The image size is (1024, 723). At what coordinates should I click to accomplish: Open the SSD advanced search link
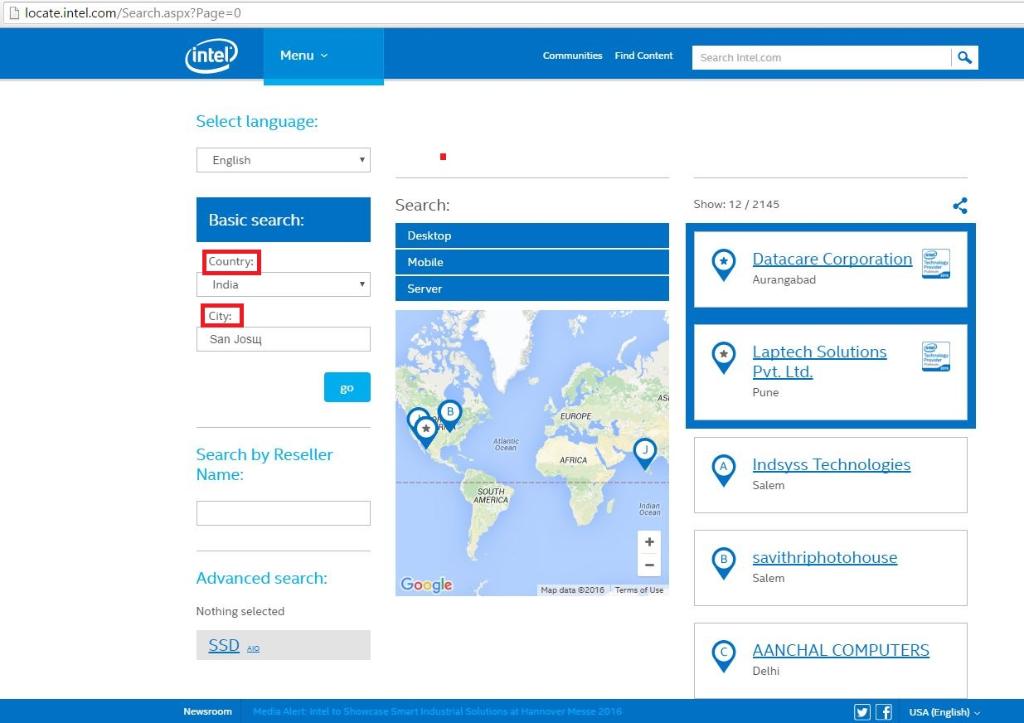coord(224,645)
